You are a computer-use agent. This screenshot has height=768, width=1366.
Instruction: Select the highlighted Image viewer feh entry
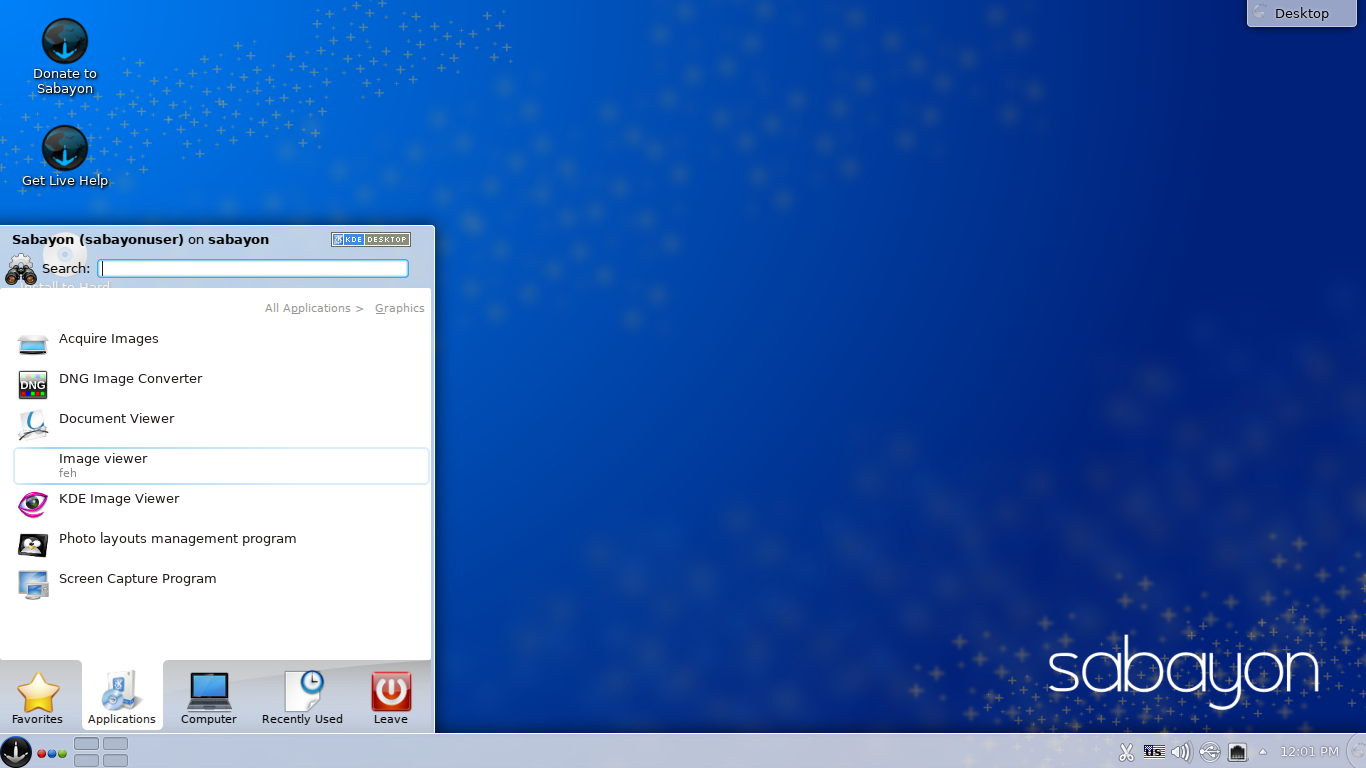click(x=221, y=466)
